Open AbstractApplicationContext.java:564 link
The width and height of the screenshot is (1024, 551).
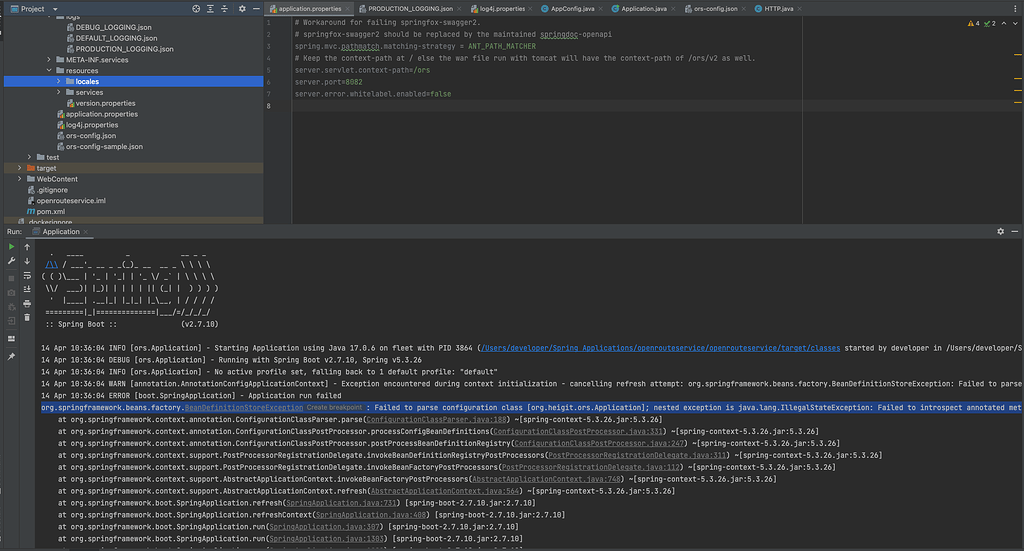445,492
